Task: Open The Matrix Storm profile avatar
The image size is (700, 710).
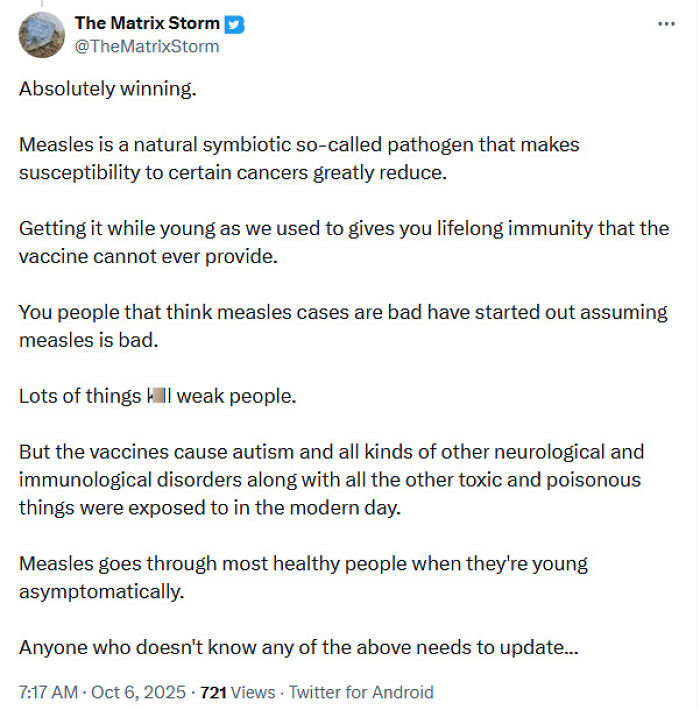Action: [x=42, y=35]
